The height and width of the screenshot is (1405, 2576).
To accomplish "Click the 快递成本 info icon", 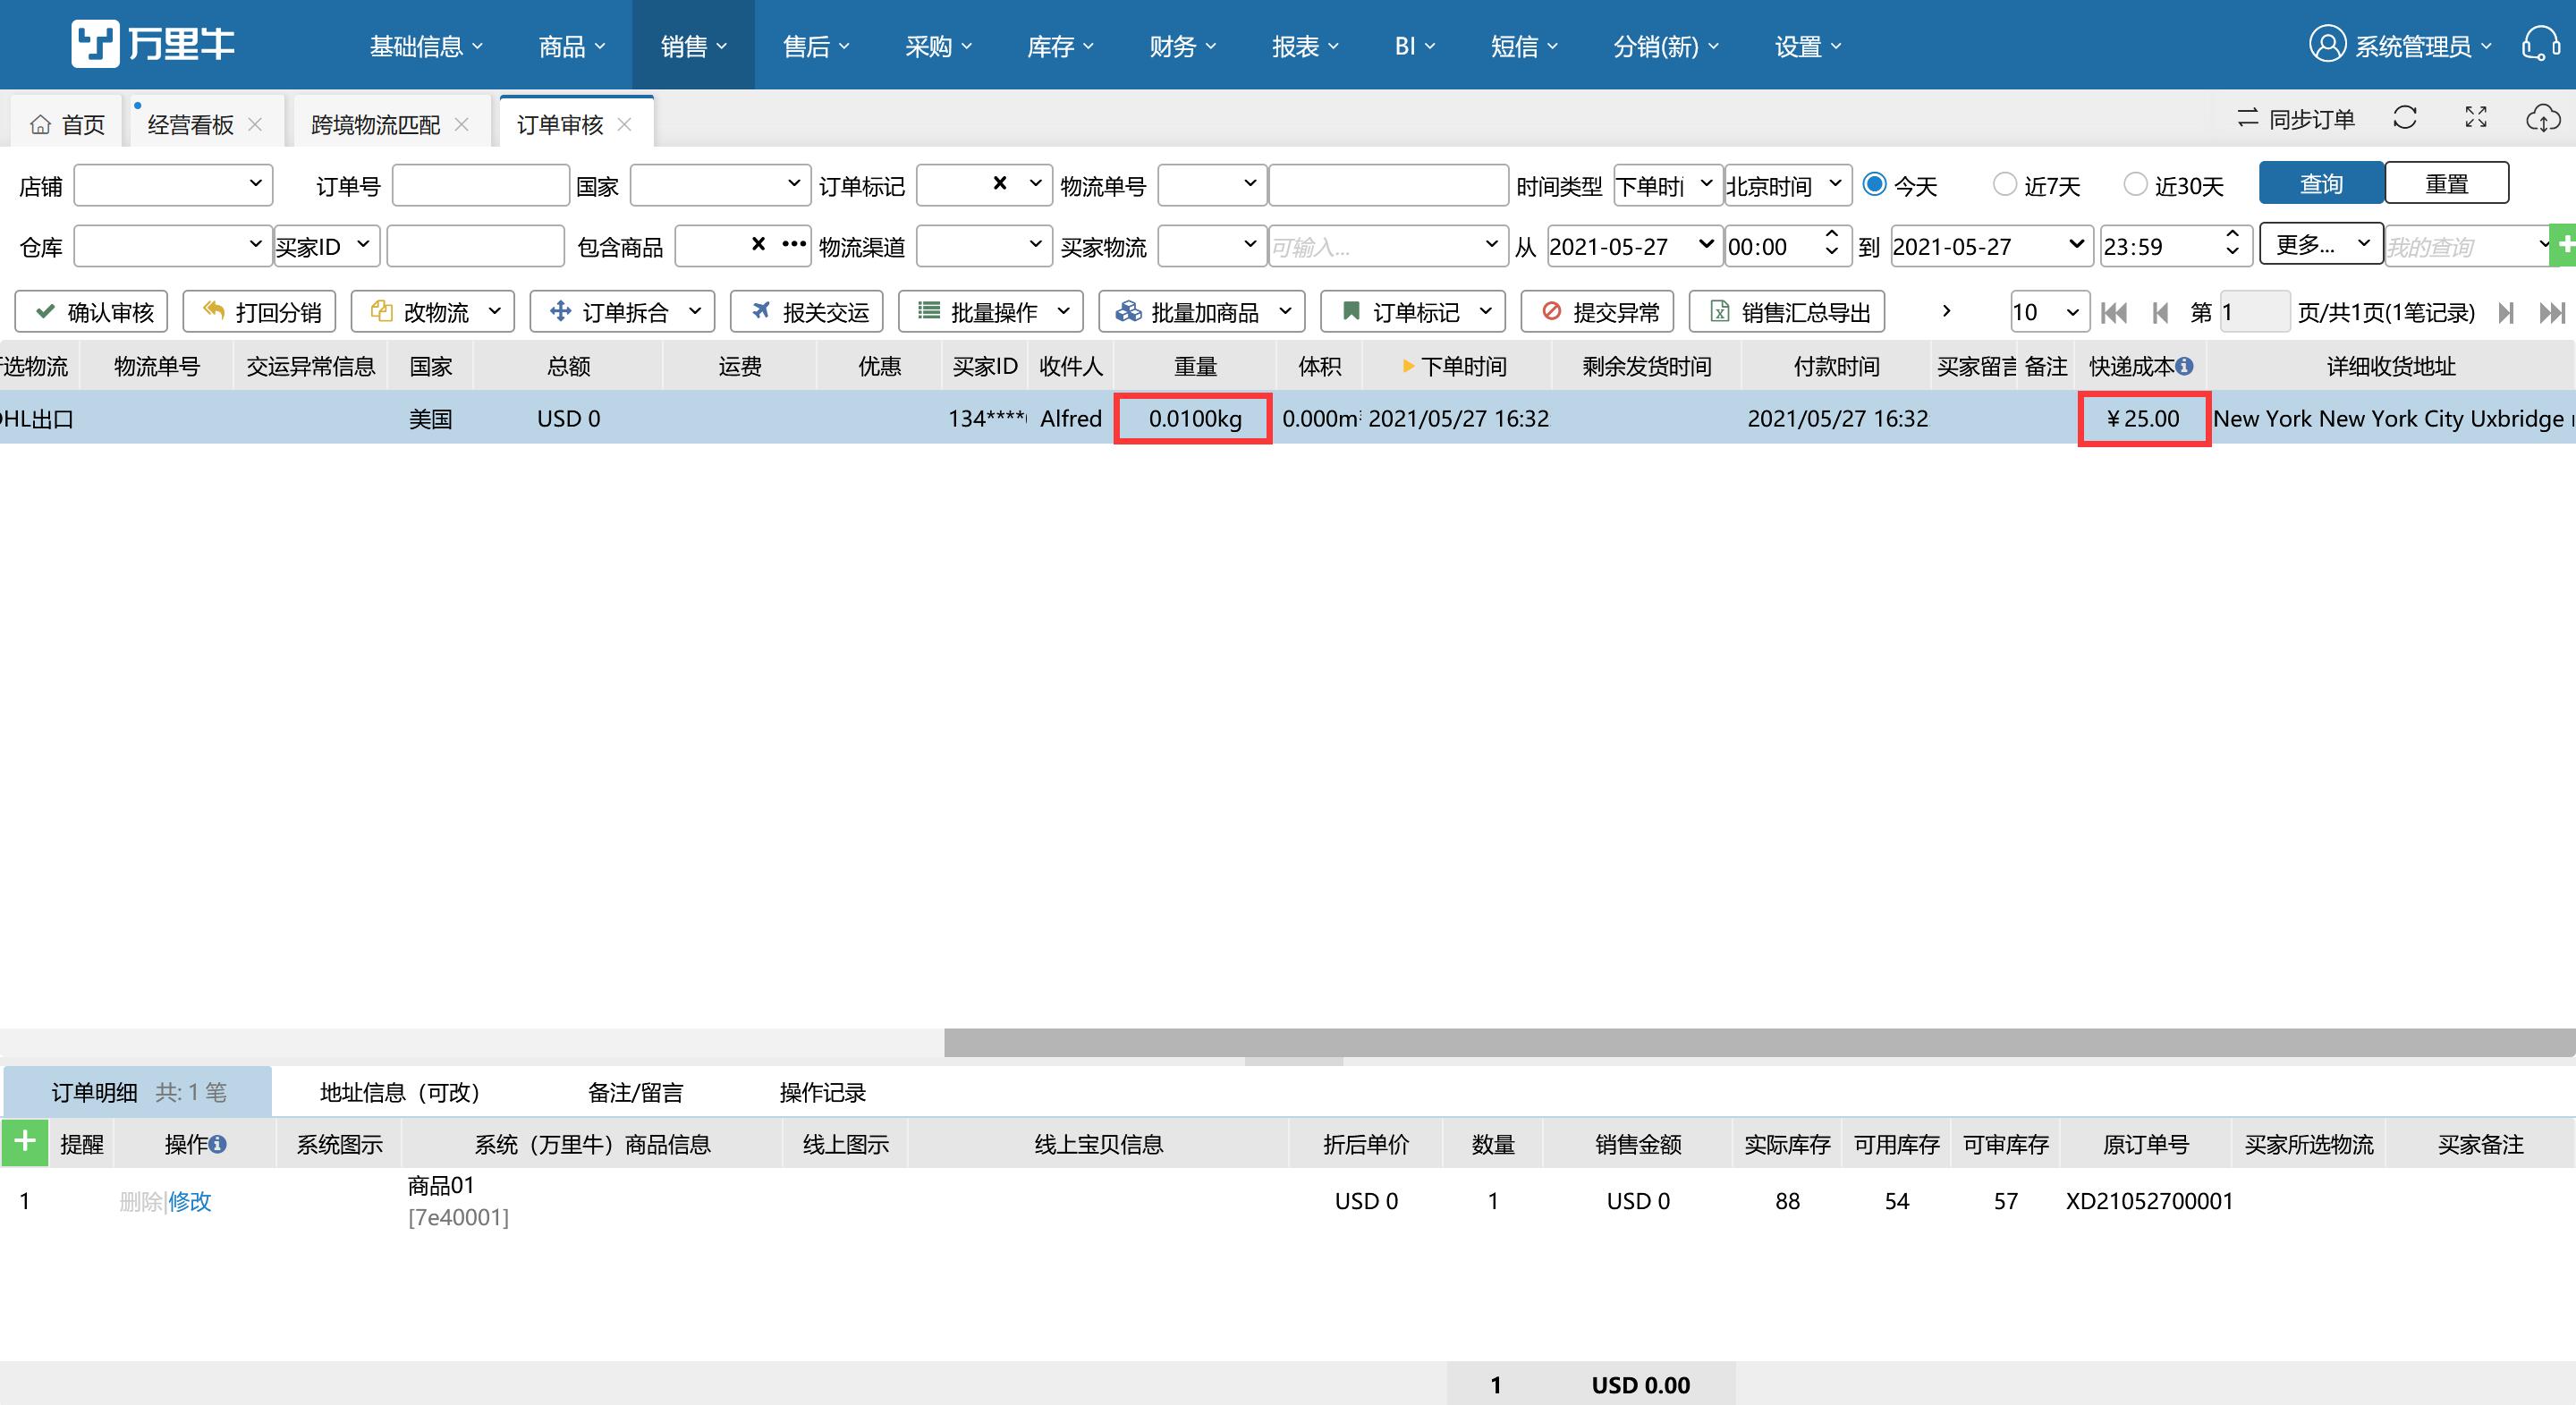I will click(2185, 366).
